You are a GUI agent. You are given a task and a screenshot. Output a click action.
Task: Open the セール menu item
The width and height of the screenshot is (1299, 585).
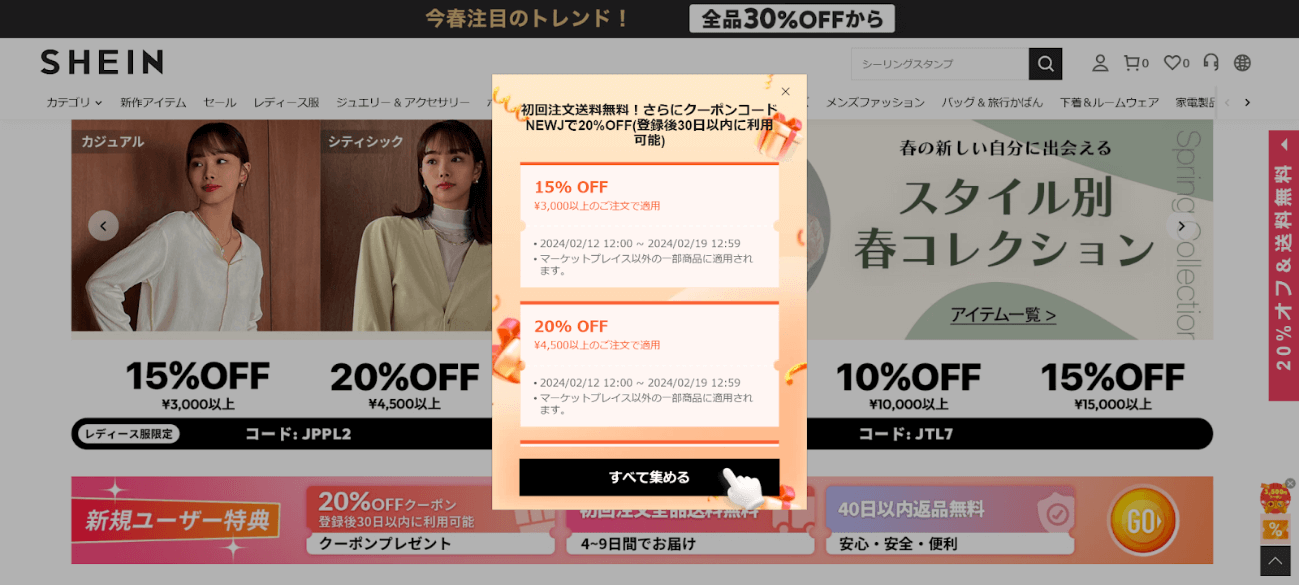point(220,102)
